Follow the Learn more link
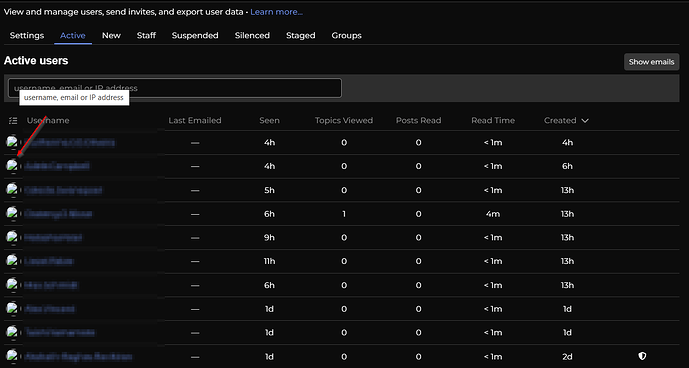 [276, 12]
